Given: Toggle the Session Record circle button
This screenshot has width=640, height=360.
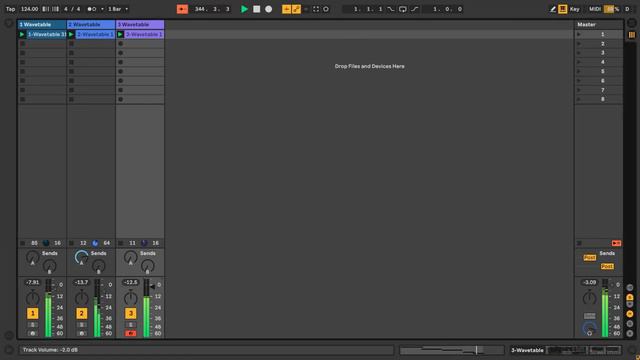Looking at the screenshot, I should click(x=326, y=9).
